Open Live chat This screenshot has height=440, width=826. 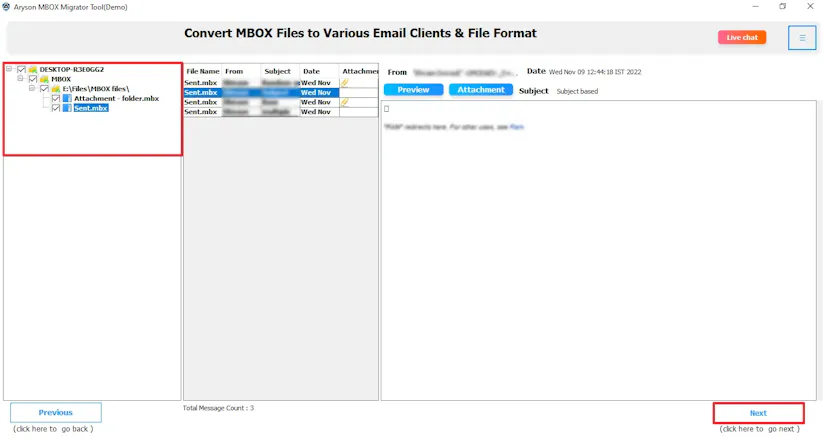[x=742, y=37]
